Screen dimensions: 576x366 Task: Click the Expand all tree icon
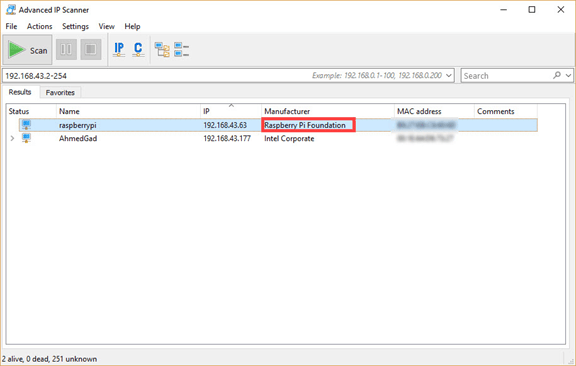coord(162,50)
